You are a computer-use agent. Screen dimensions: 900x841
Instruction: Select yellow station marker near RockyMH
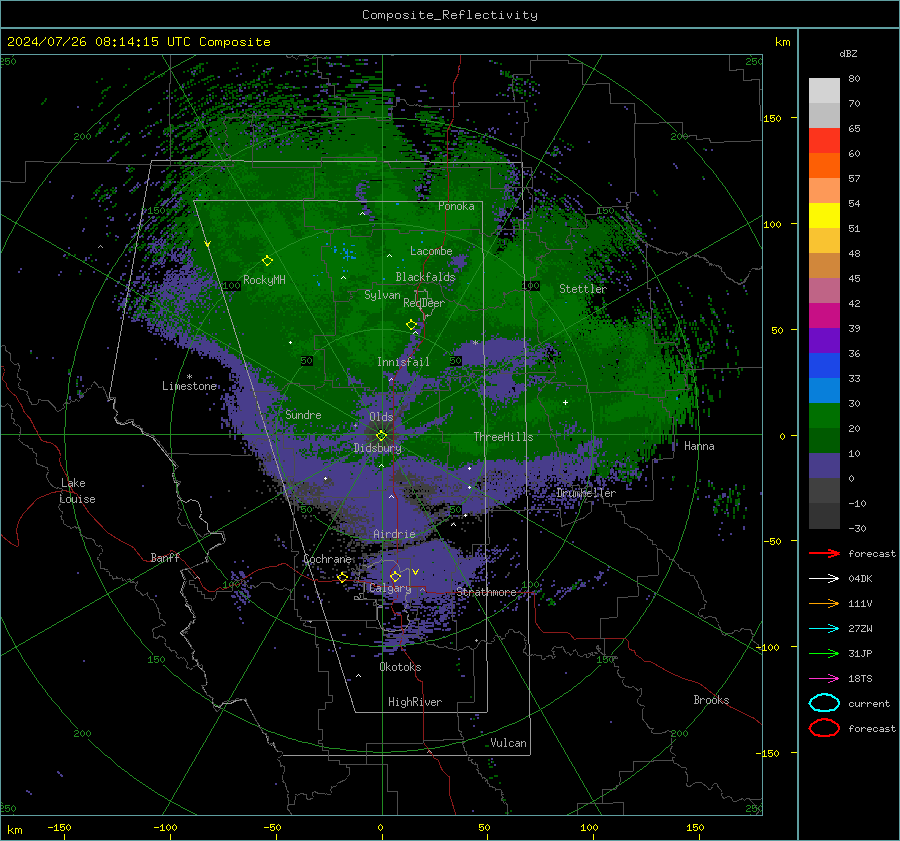(x=267, y=261)
